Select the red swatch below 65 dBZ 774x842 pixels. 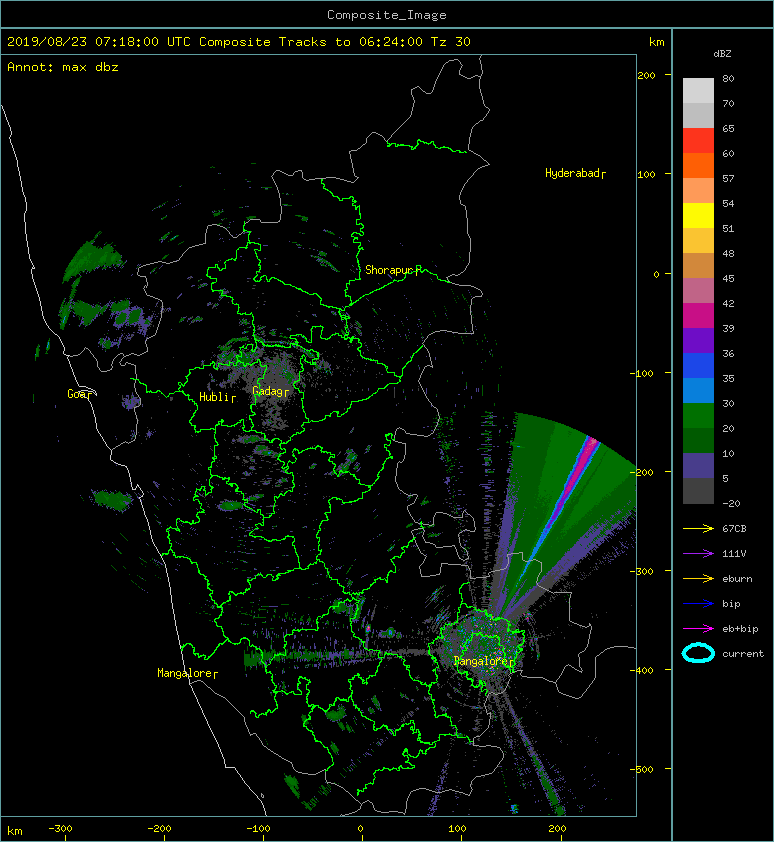coord(698,141)
